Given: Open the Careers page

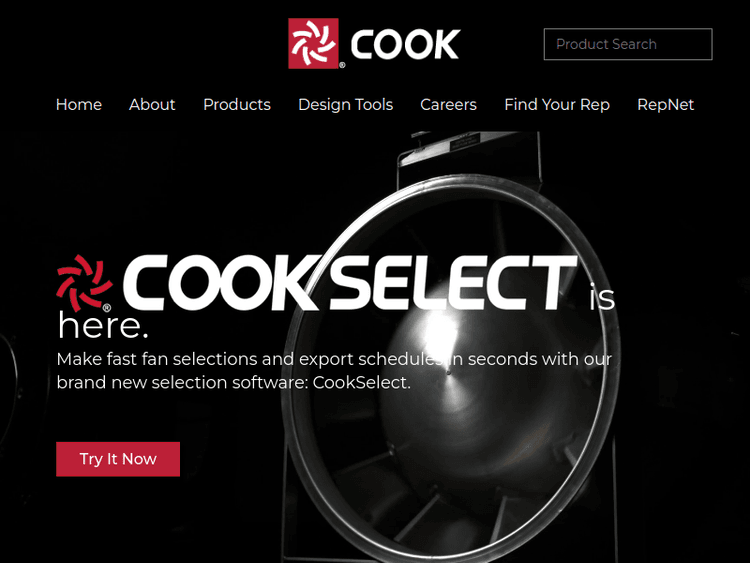Looking at the screenshot, I should pos(448,104).
